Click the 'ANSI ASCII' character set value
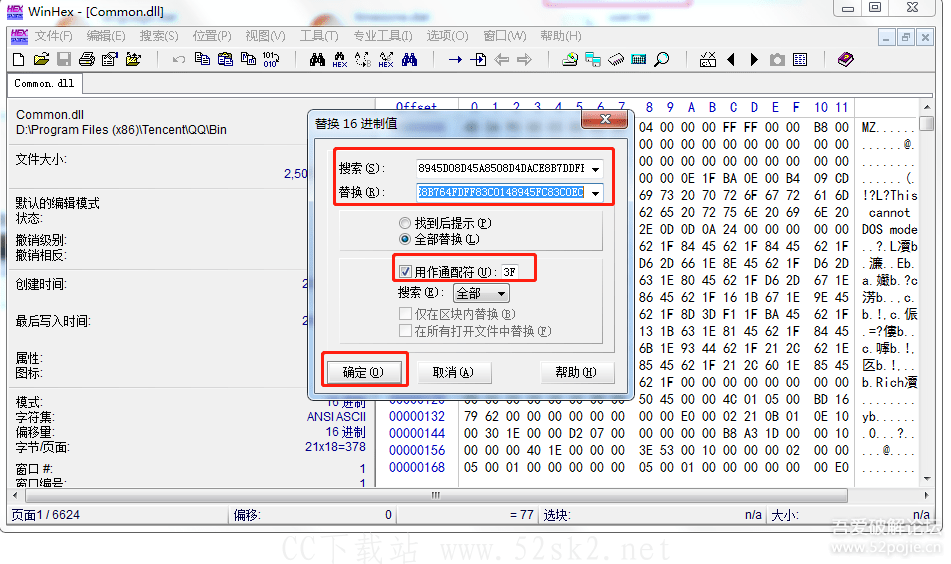951x564 pixels. point(336,417)
